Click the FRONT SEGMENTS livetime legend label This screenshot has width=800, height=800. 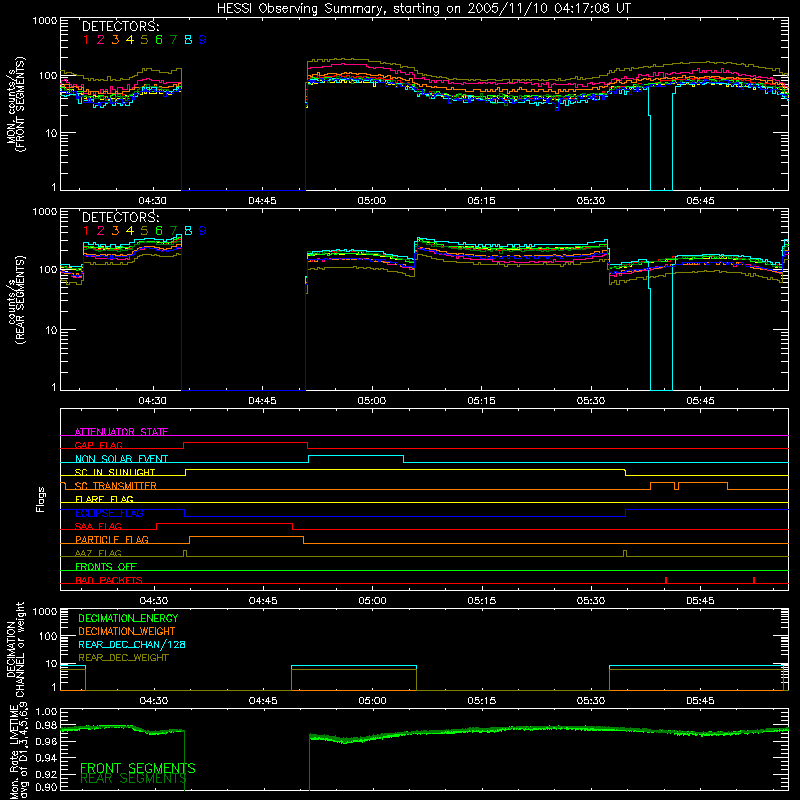click(x=138, y=768)
